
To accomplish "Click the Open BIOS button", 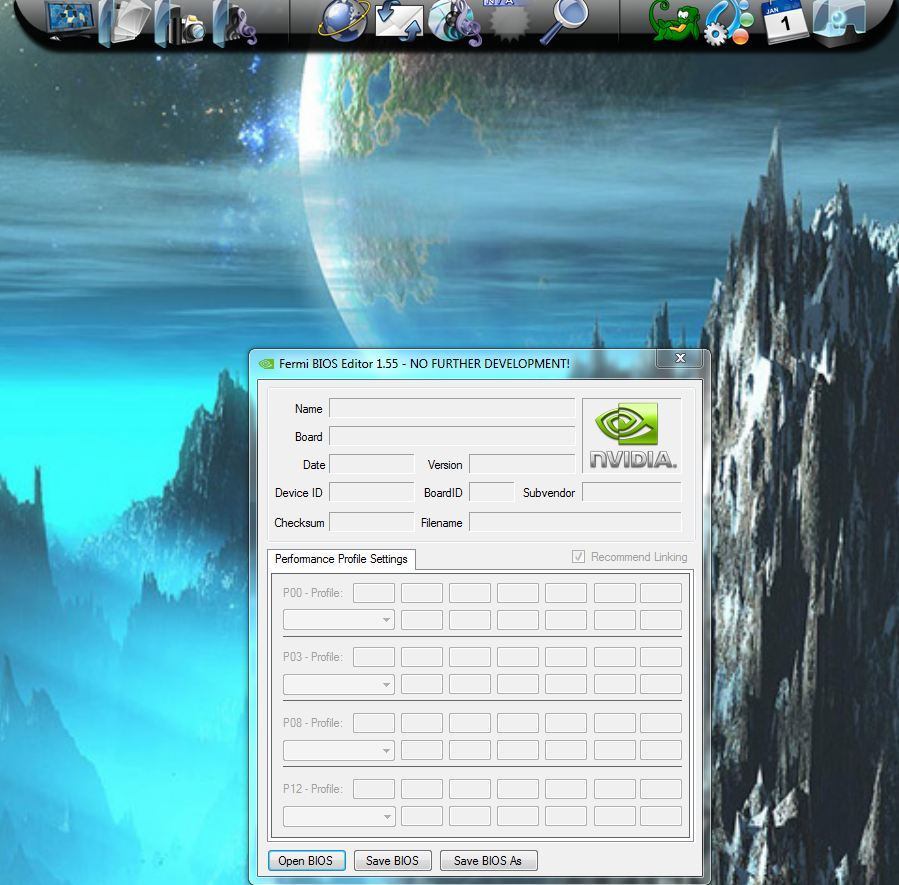I will (306, 860).
